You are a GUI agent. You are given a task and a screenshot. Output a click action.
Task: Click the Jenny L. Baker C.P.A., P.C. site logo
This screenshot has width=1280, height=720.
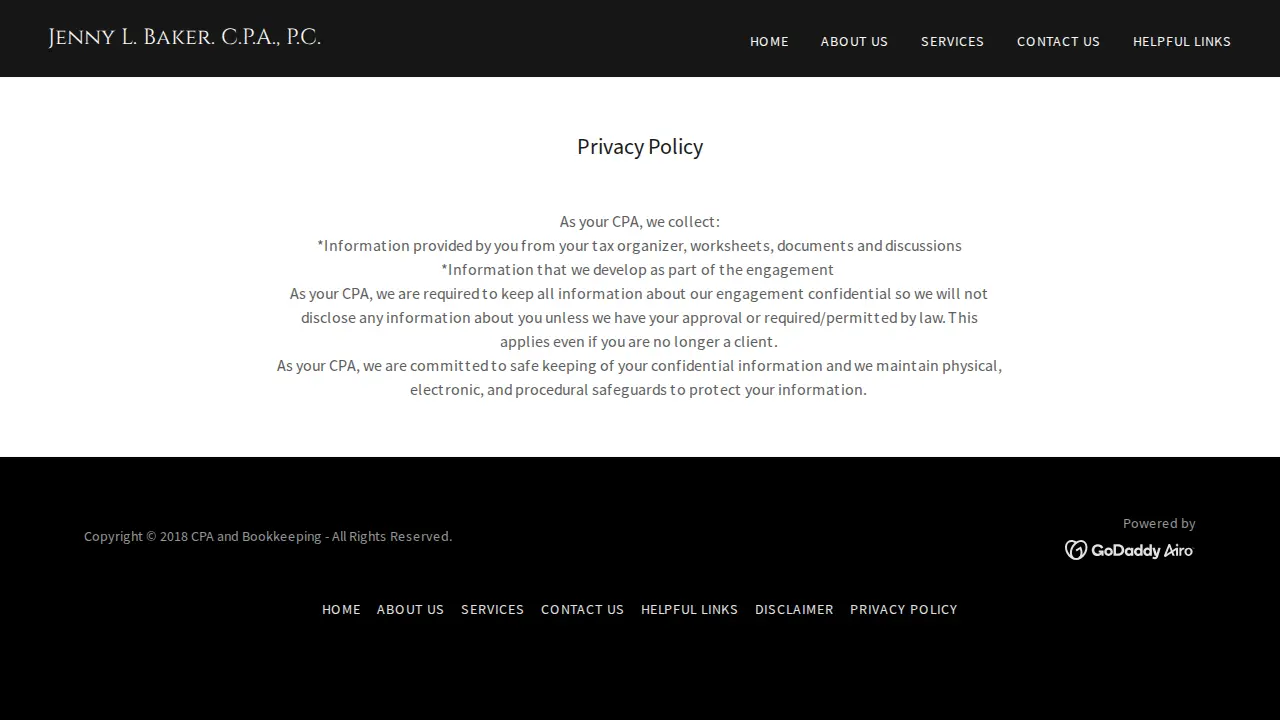click(184, 38)
